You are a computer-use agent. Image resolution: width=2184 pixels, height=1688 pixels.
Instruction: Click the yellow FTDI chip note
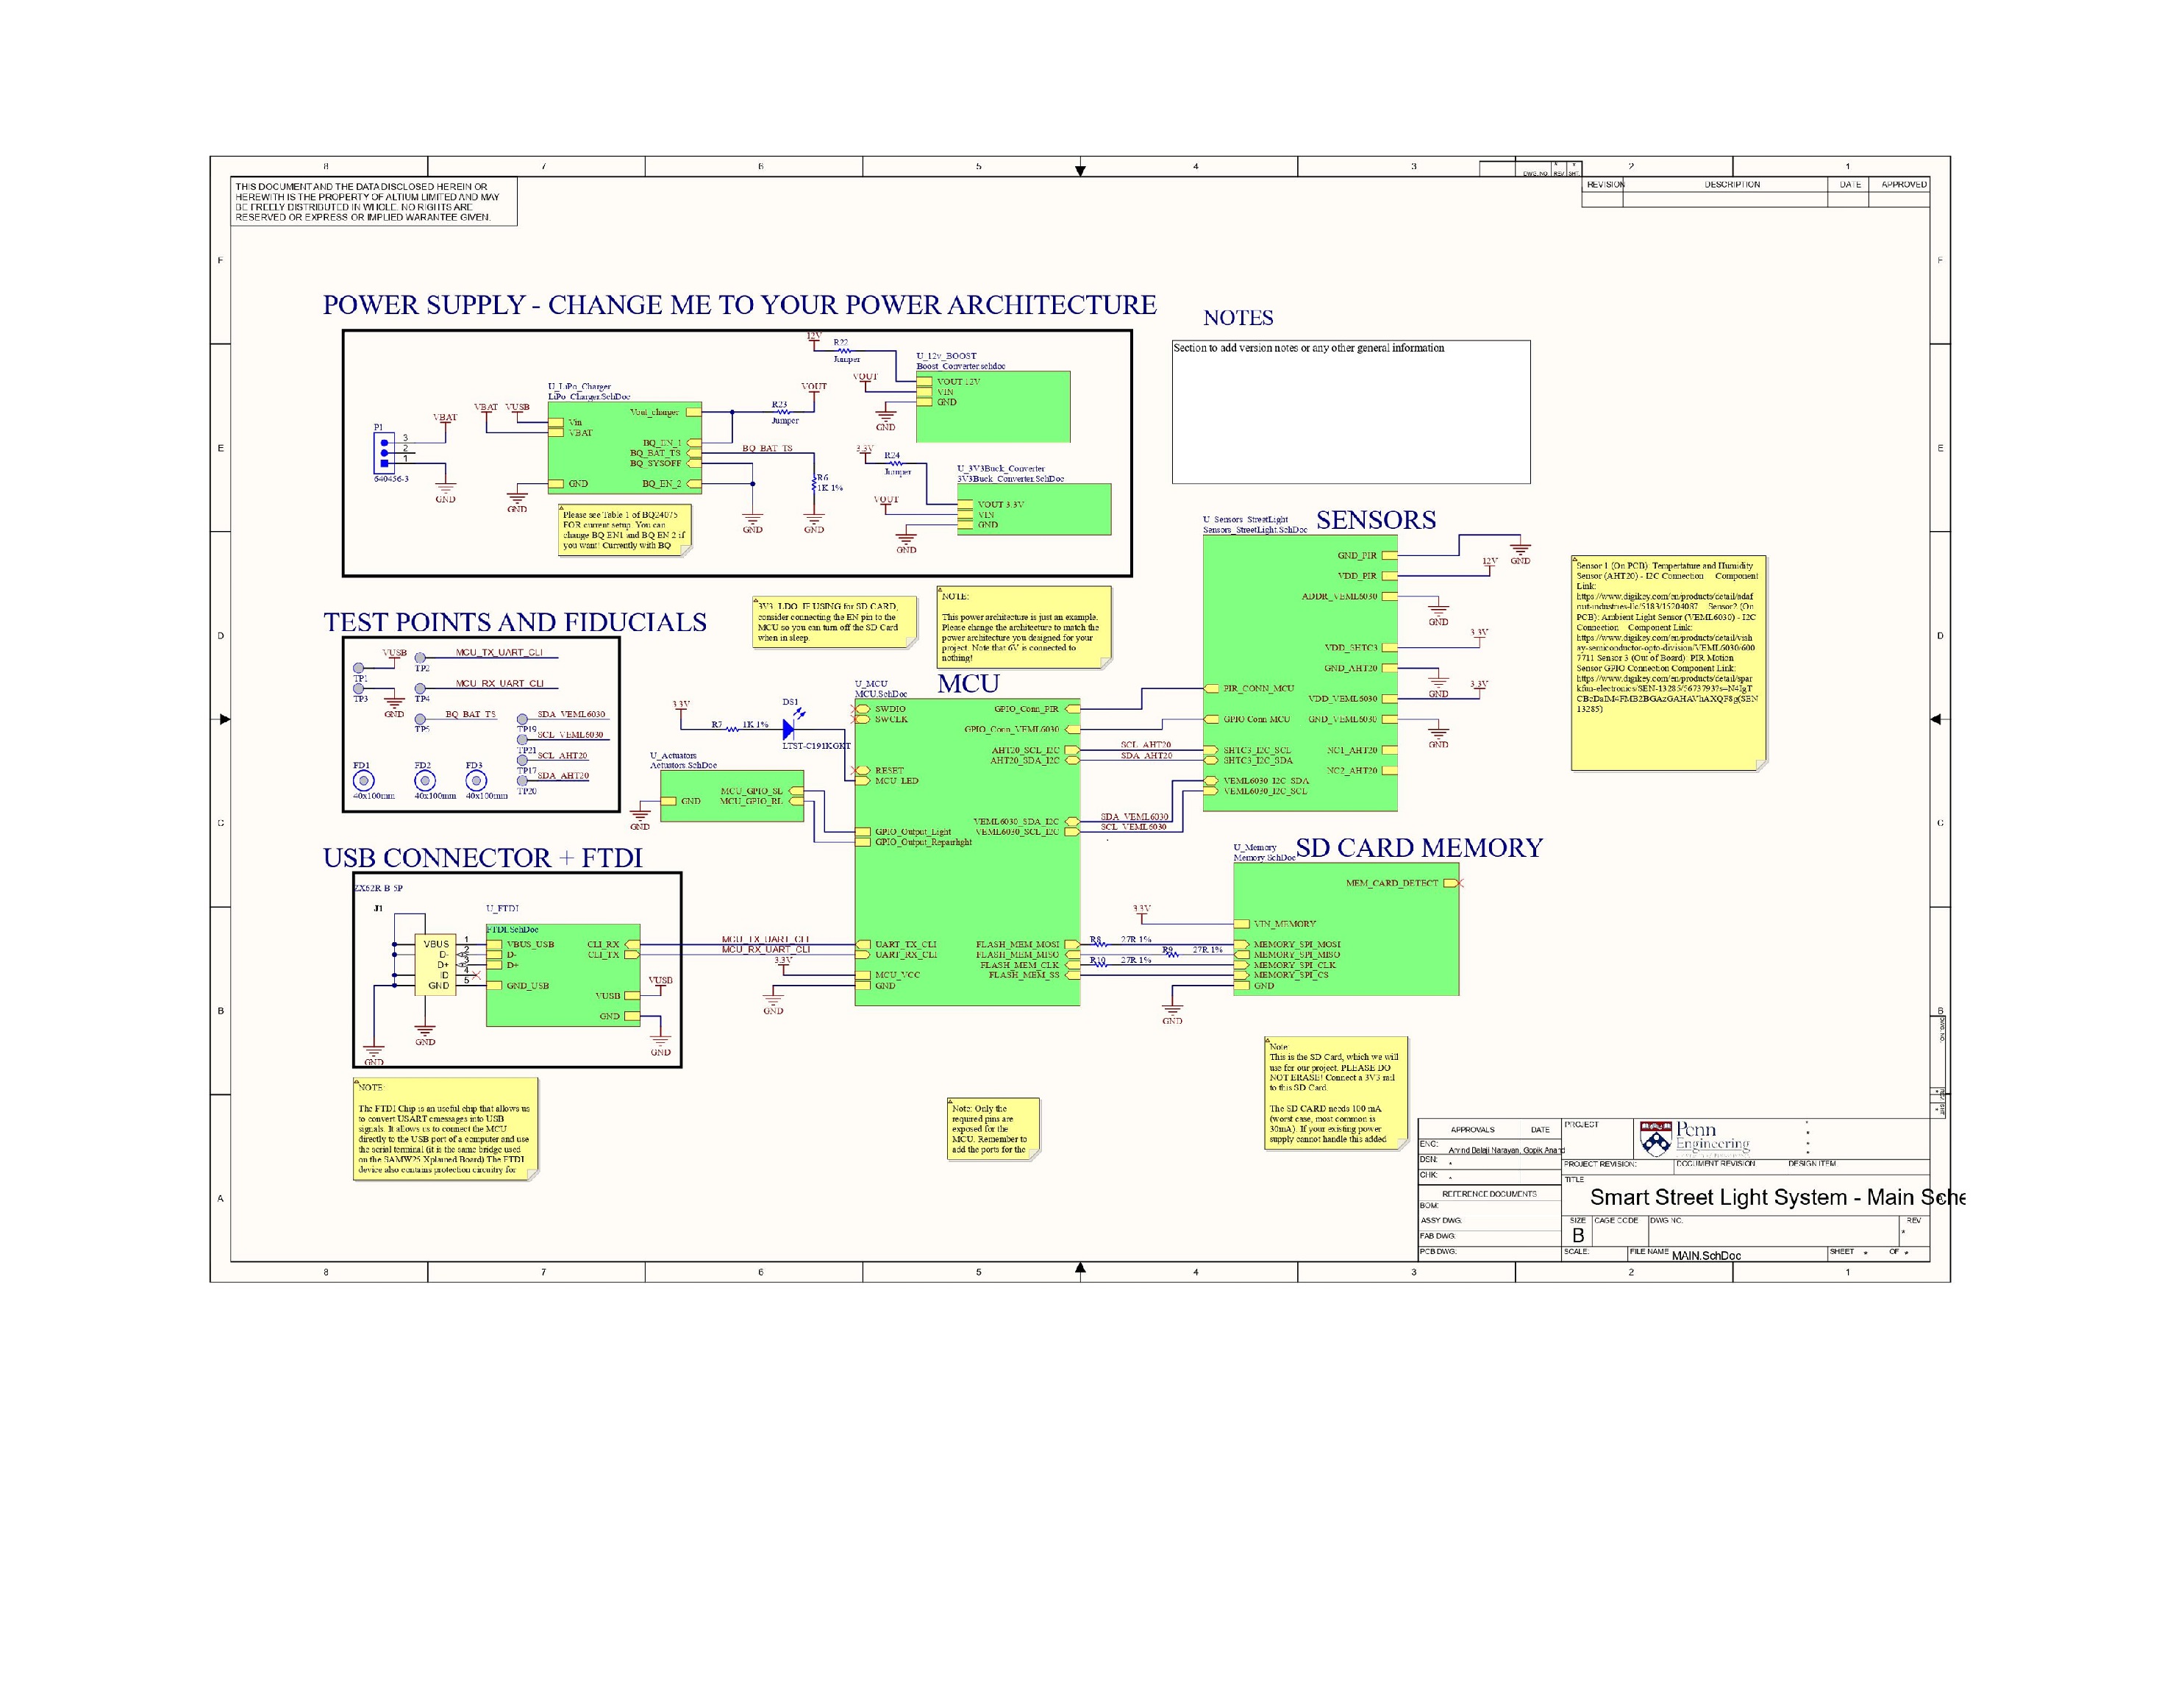(x=445, y=1128)
